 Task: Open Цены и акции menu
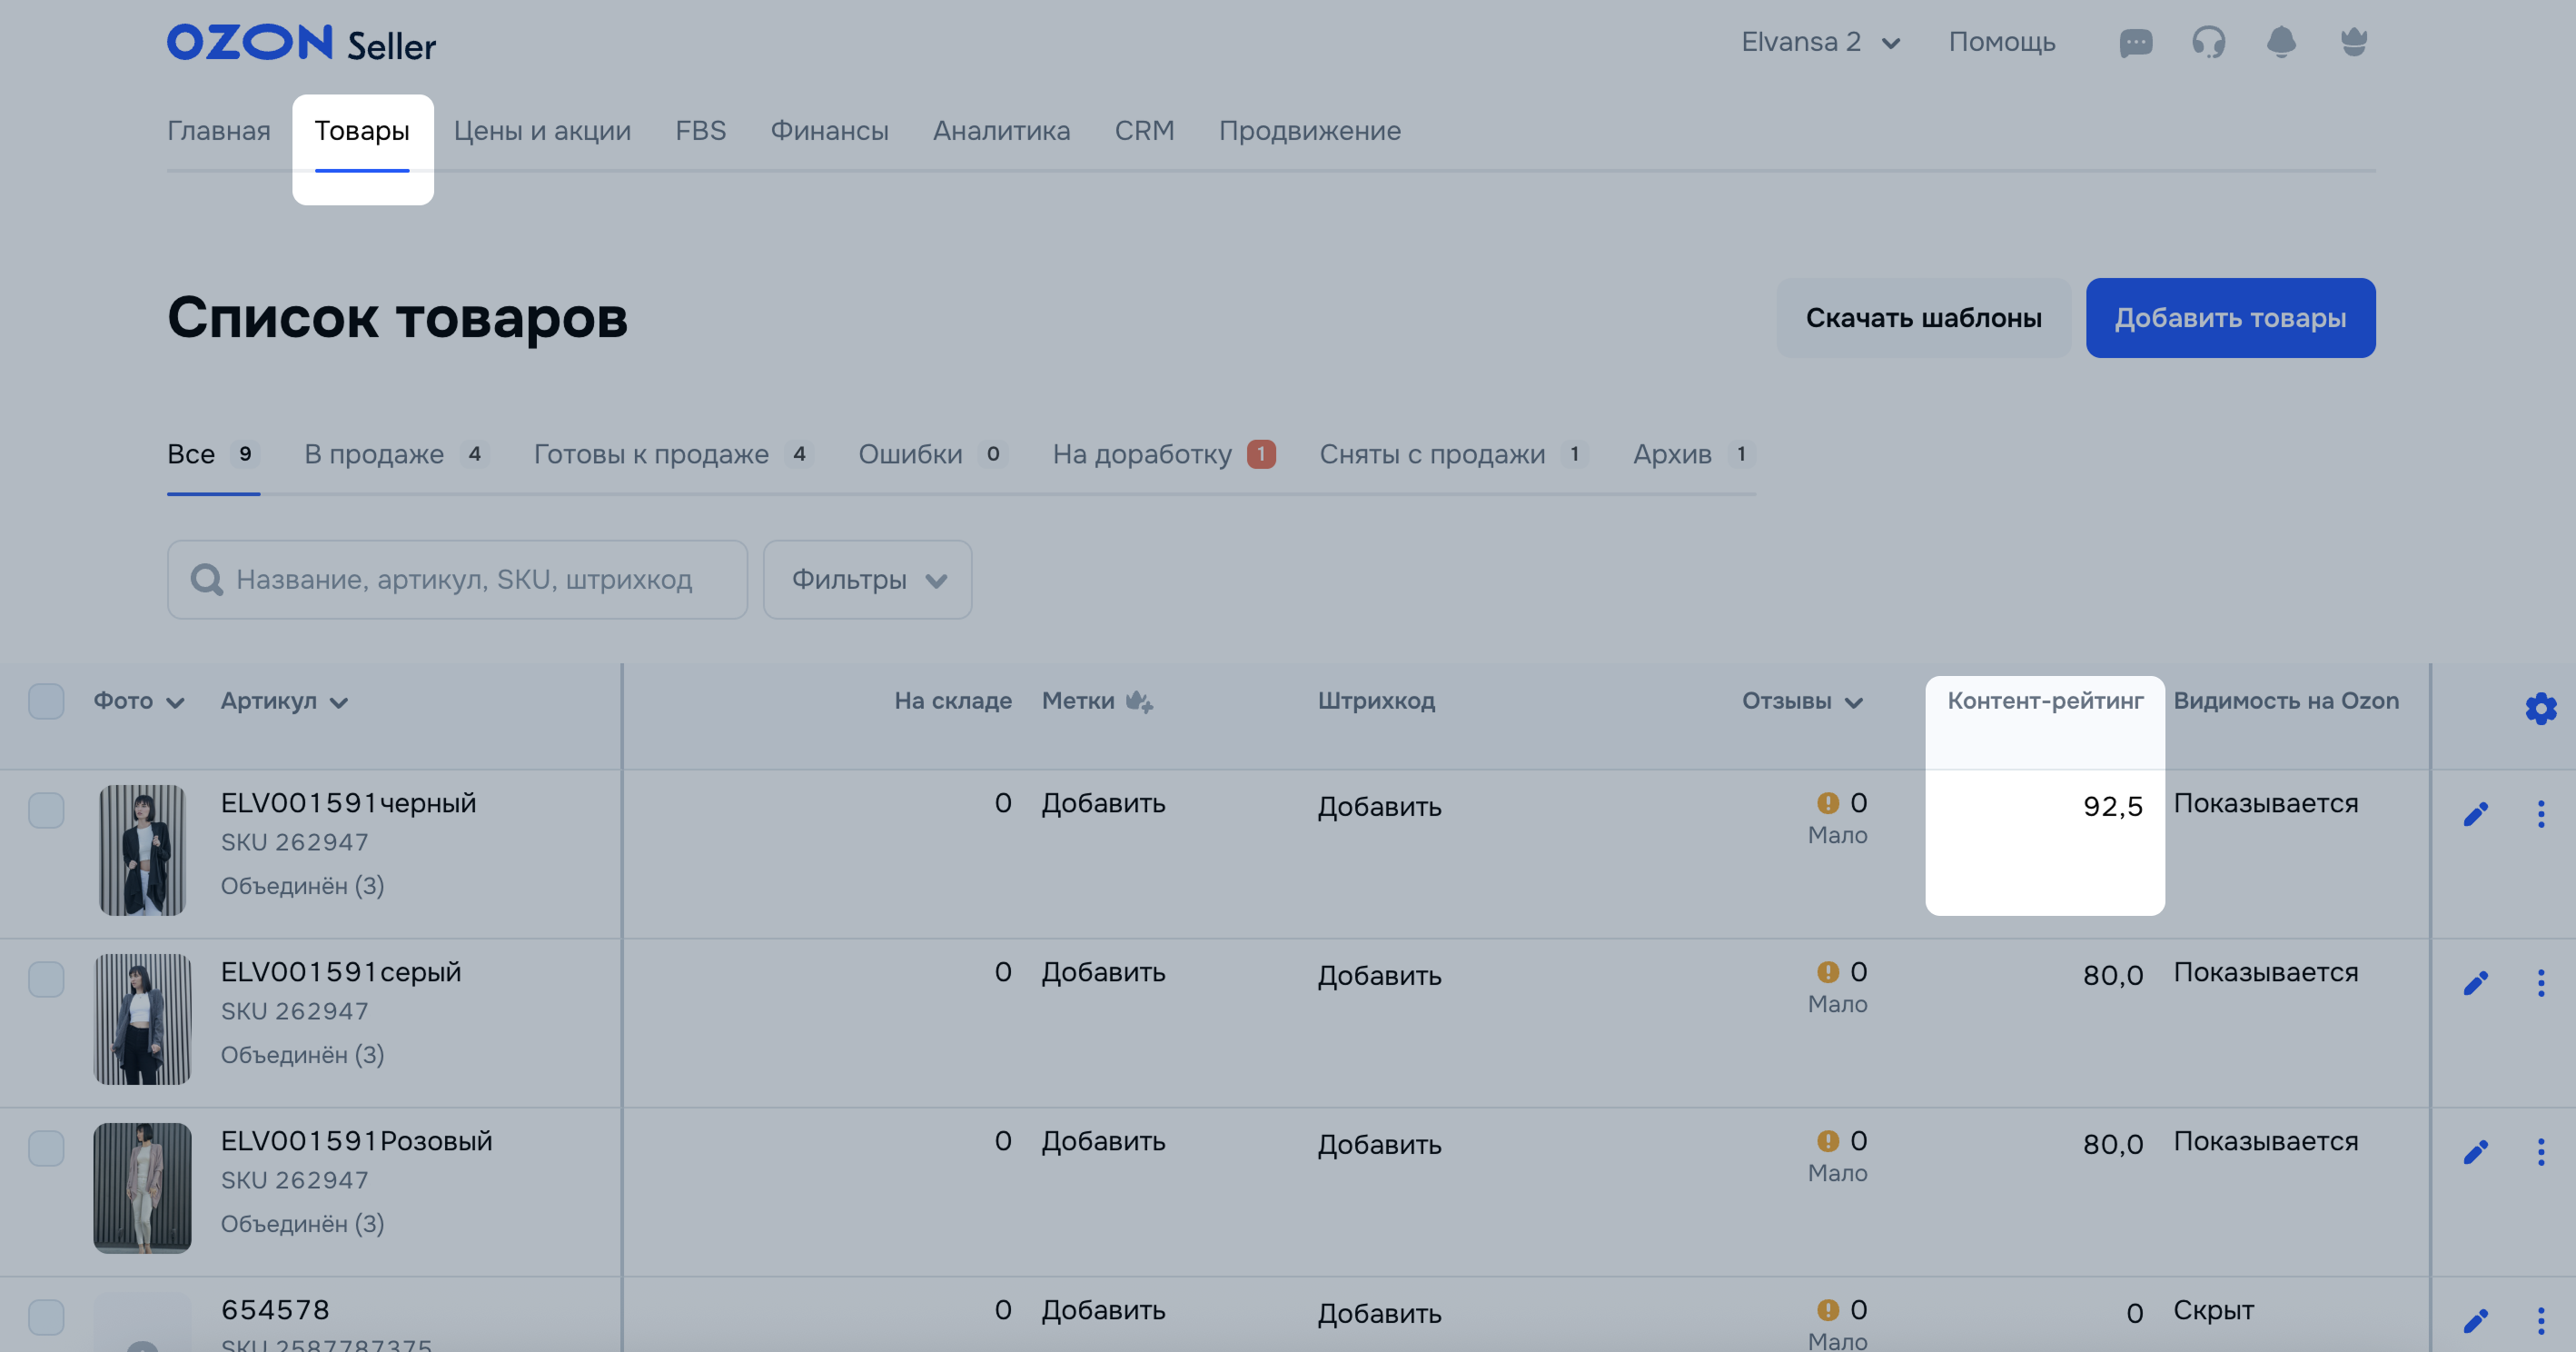pos(542,131)
